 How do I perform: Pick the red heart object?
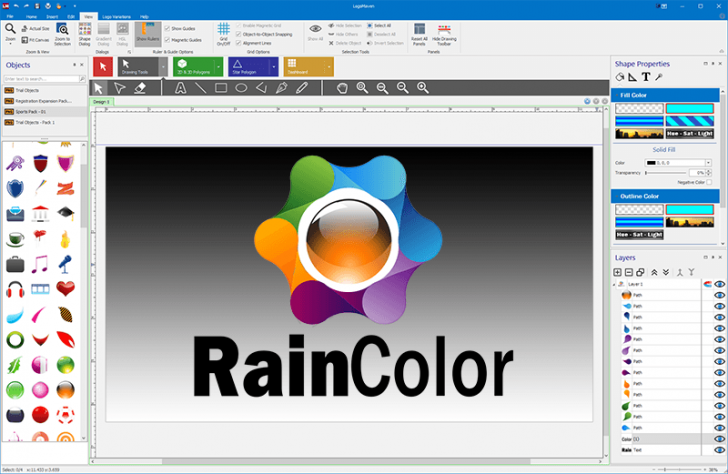point(65,288)
